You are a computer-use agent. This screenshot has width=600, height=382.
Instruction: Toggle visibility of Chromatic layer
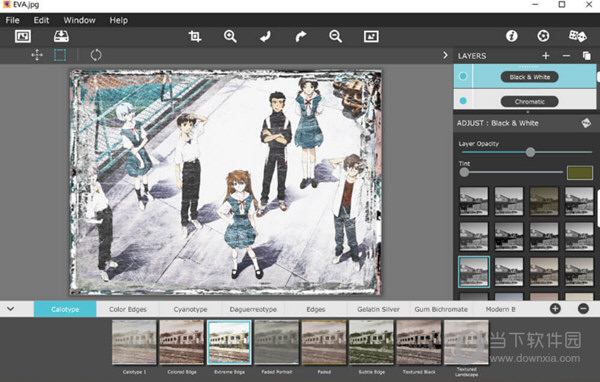coord(463,101)
